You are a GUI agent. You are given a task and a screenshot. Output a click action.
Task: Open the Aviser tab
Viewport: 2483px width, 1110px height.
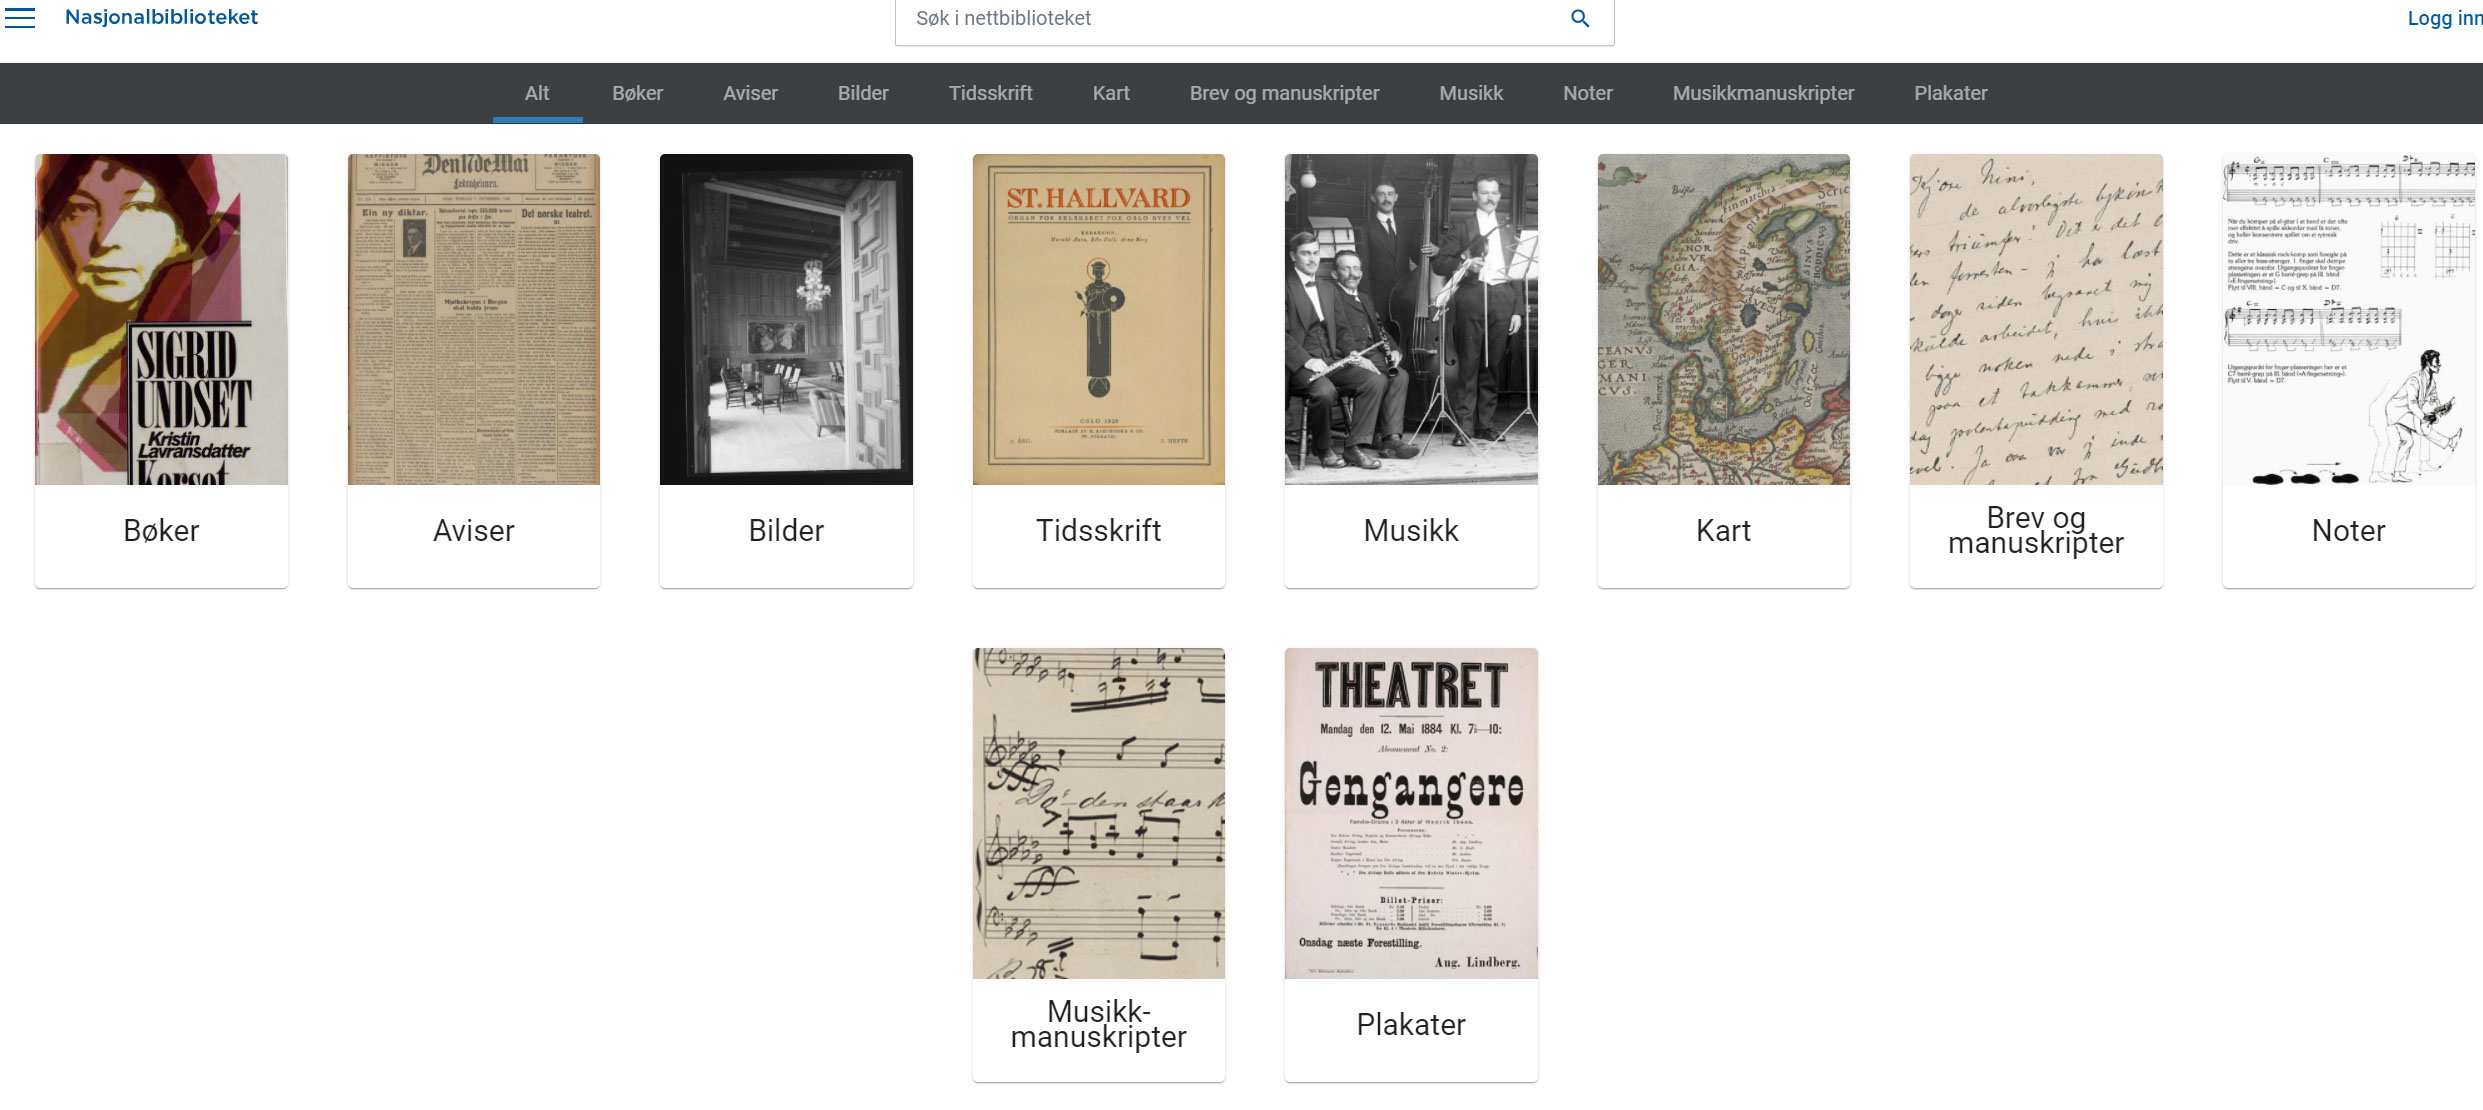[x=750, y=93]
